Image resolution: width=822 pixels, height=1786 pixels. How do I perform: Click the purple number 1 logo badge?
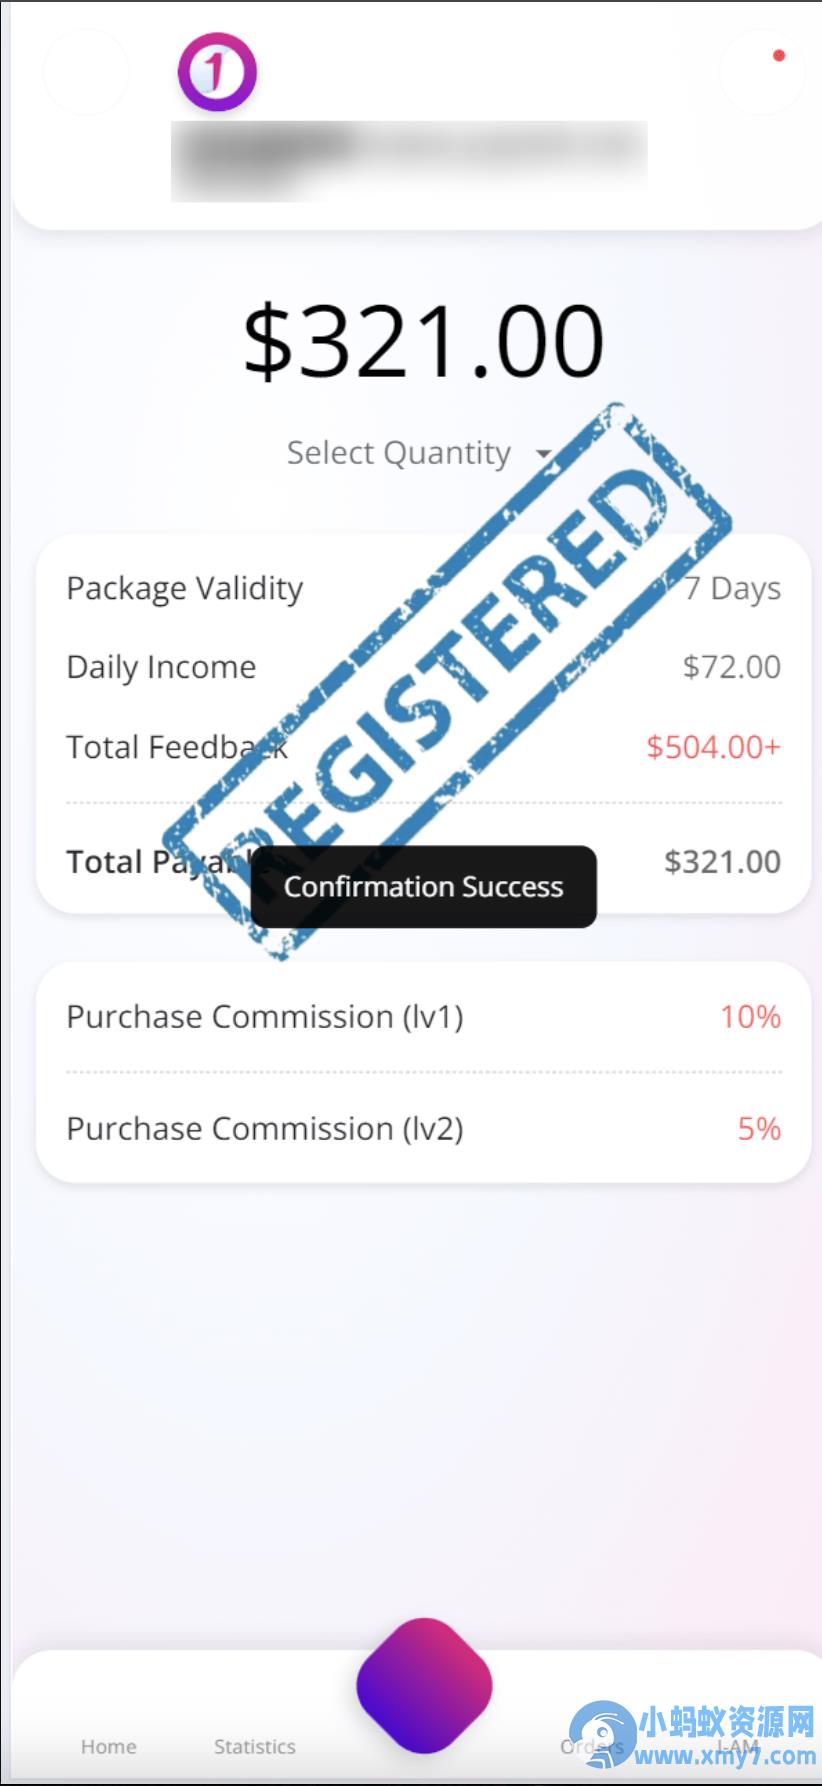click(217, 72)
